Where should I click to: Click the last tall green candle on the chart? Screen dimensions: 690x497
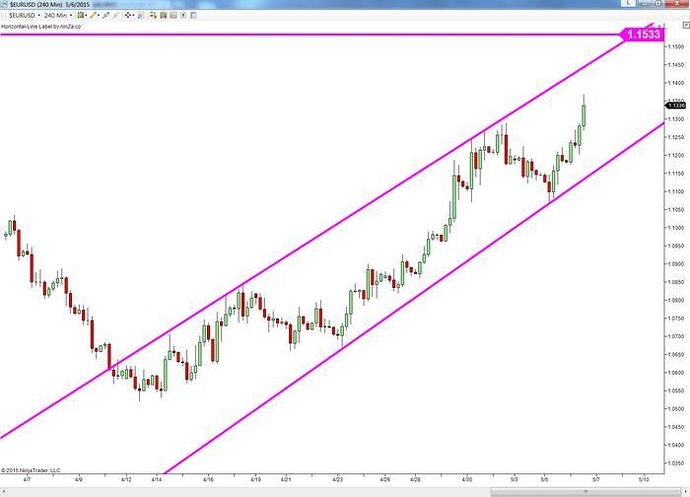[x=584, y=115]
